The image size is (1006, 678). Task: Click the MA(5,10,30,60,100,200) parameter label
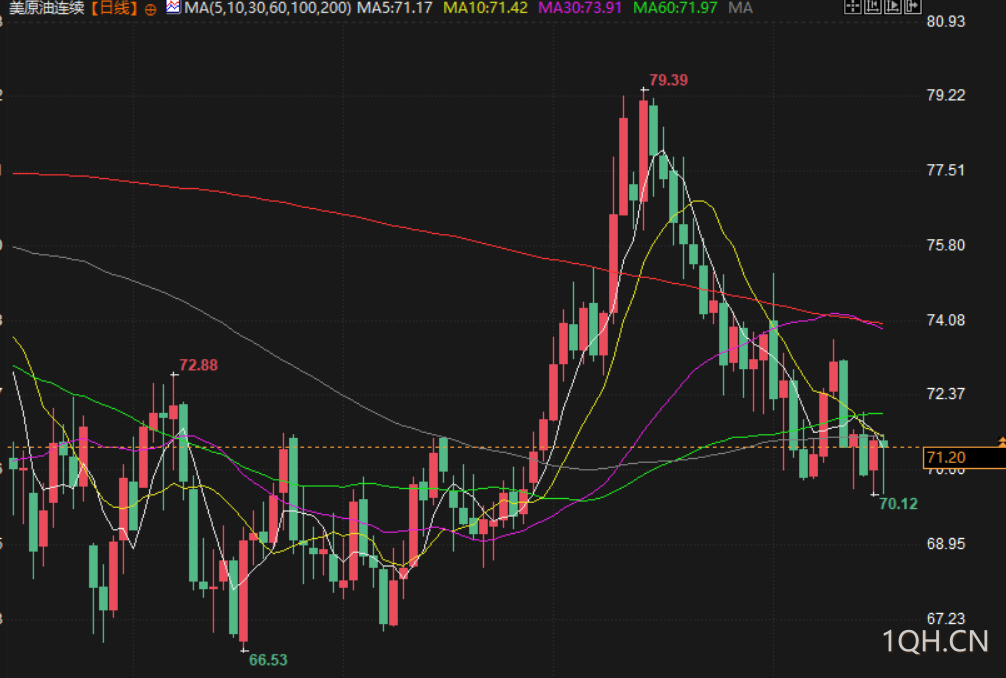268,8
